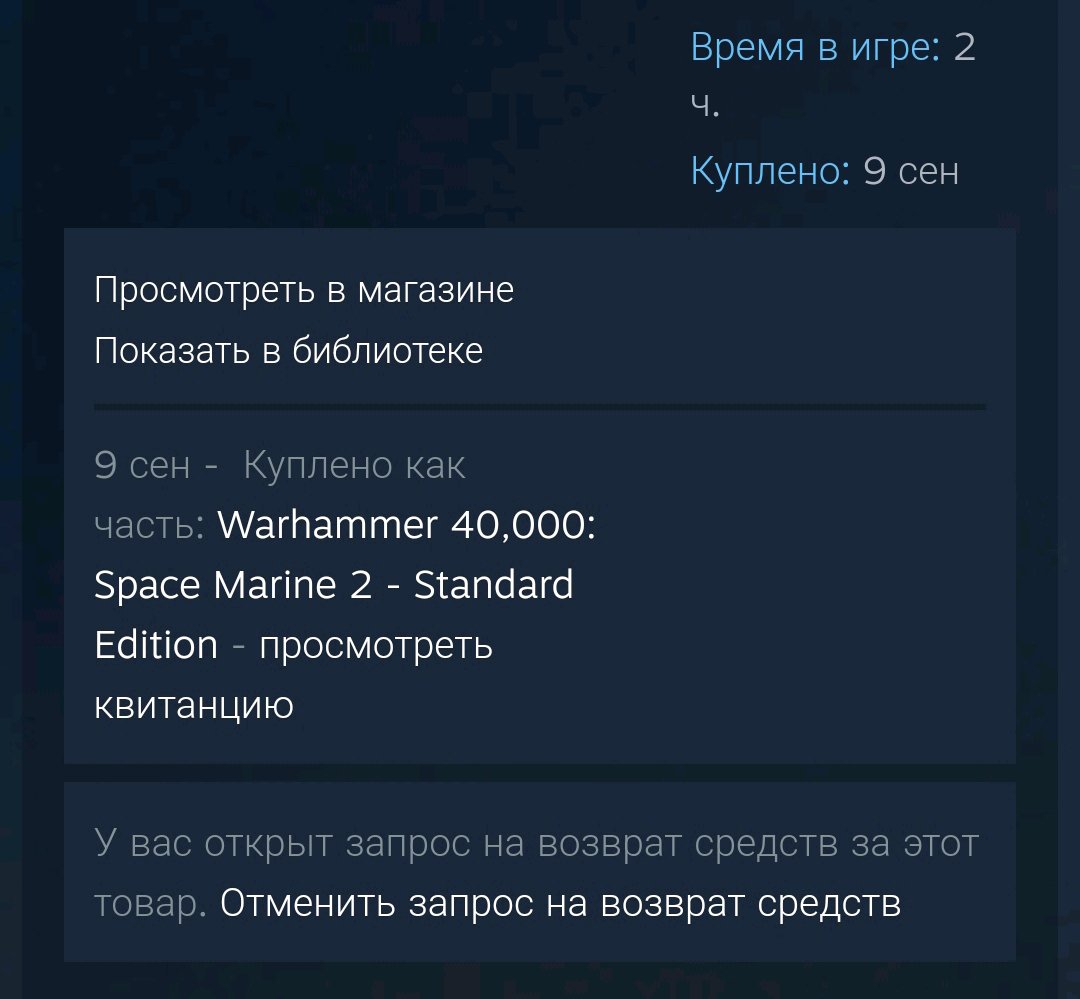This screenshot has height=999, width=1080.
Task: Click 'Отменить запрос на возврат средств'
Action: pos(560,903)
